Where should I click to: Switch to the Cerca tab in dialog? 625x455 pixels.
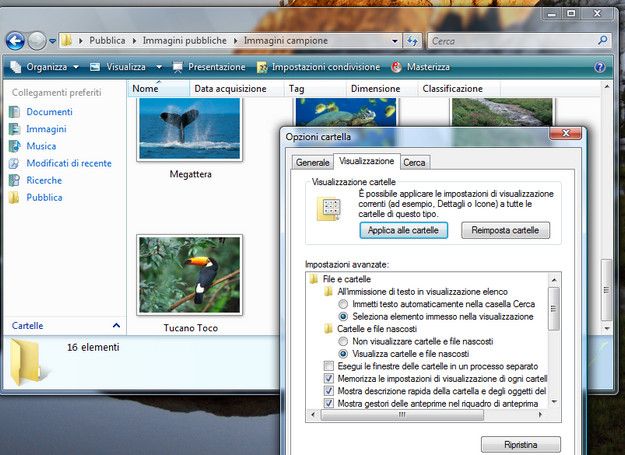[415, 163]
